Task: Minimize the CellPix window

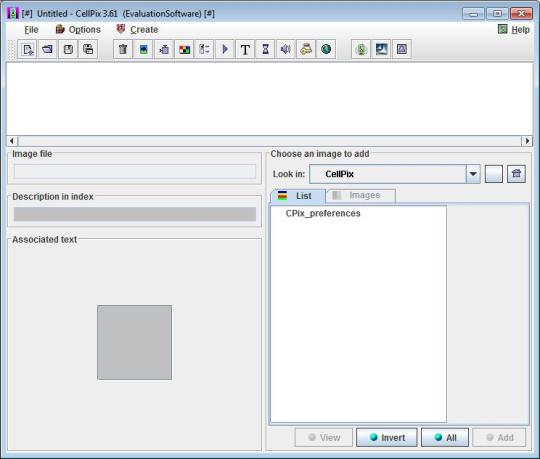Action: (474, 14)
